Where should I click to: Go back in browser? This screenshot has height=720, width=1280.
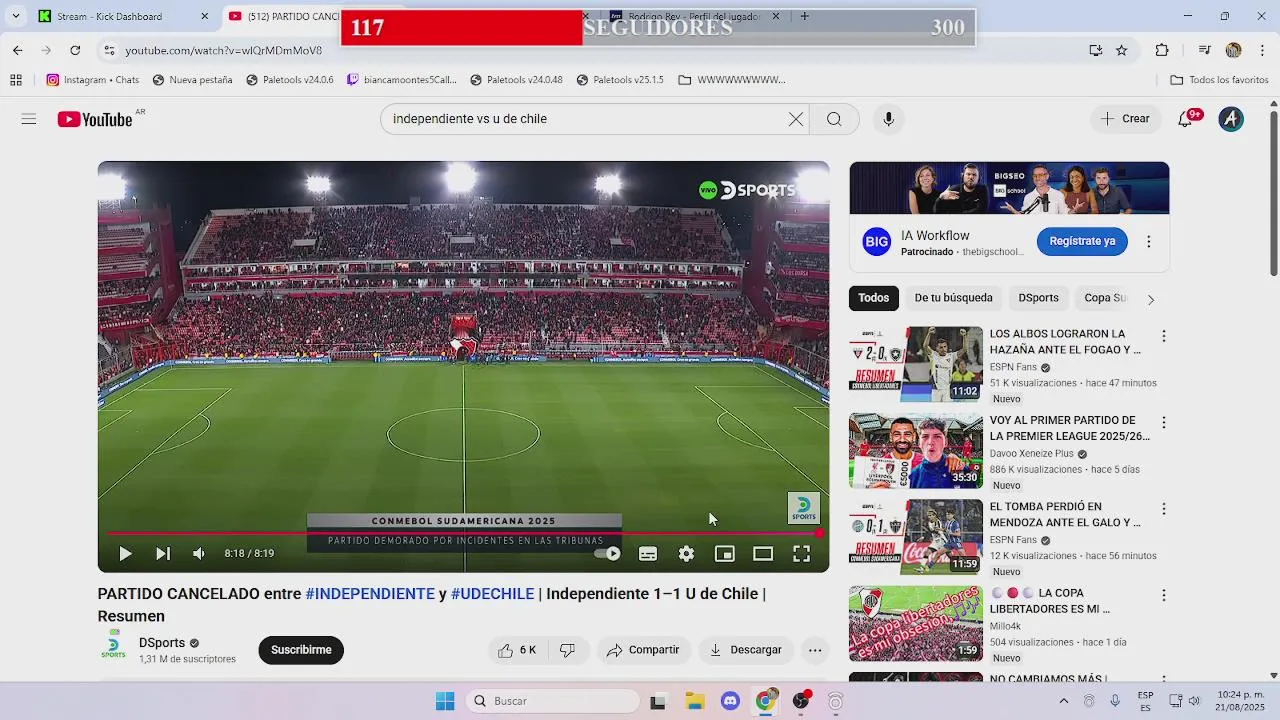pos(18,50)
